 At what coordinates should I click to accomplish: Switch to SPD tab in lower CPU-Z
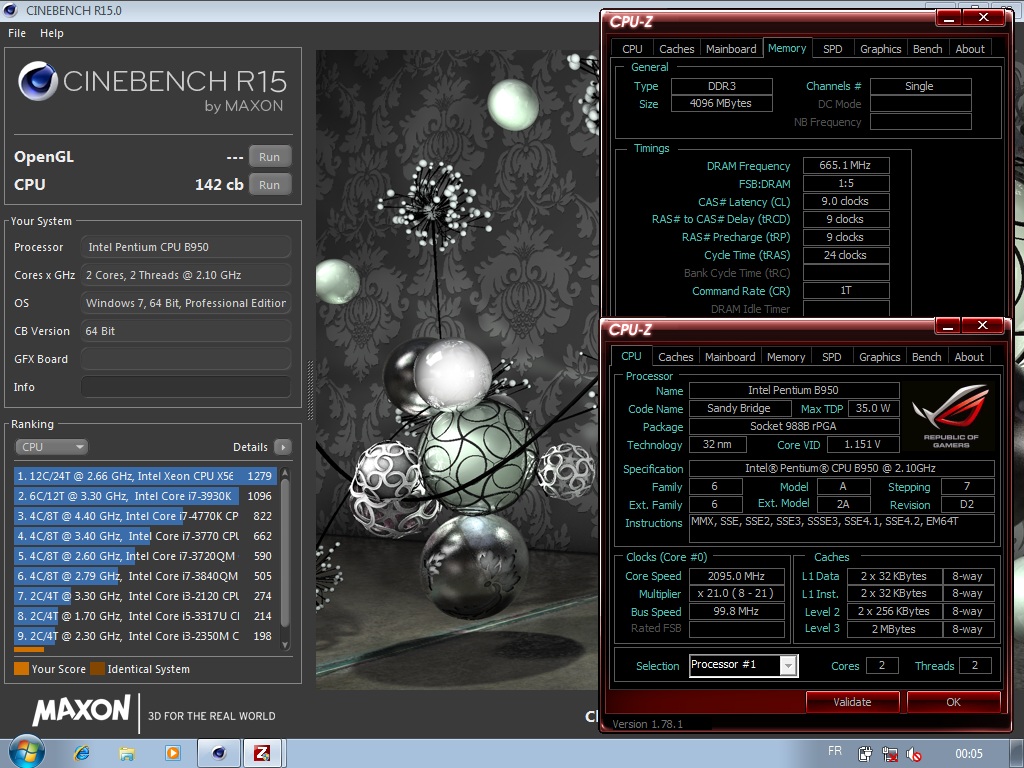click(x=831, y=357)
